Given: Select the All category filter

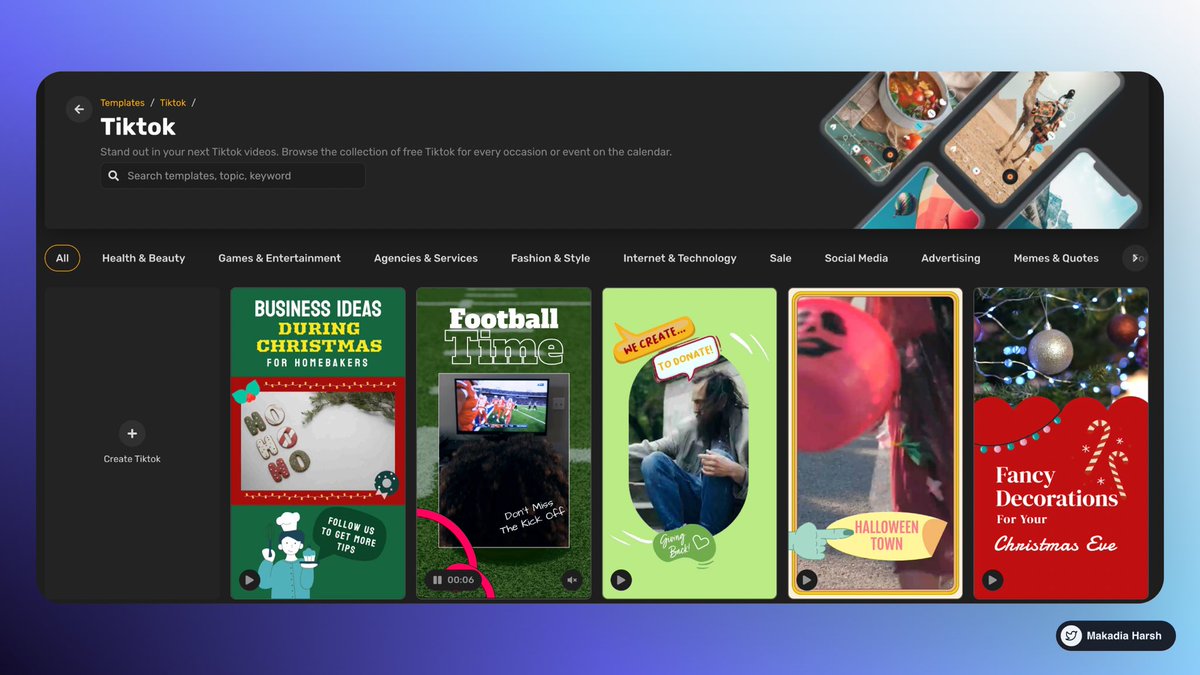Looking at the screenshot, I should (62, 258).
